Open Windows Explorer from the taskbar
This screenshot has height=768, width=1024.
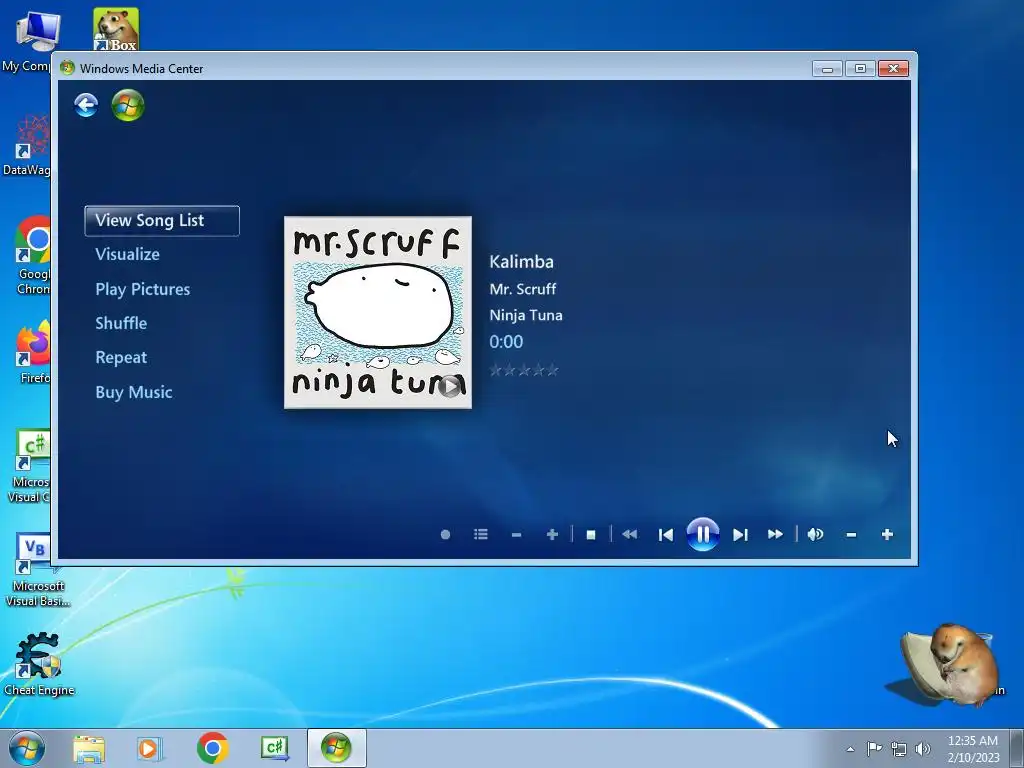pyautogui.click(x=89, y=748)
